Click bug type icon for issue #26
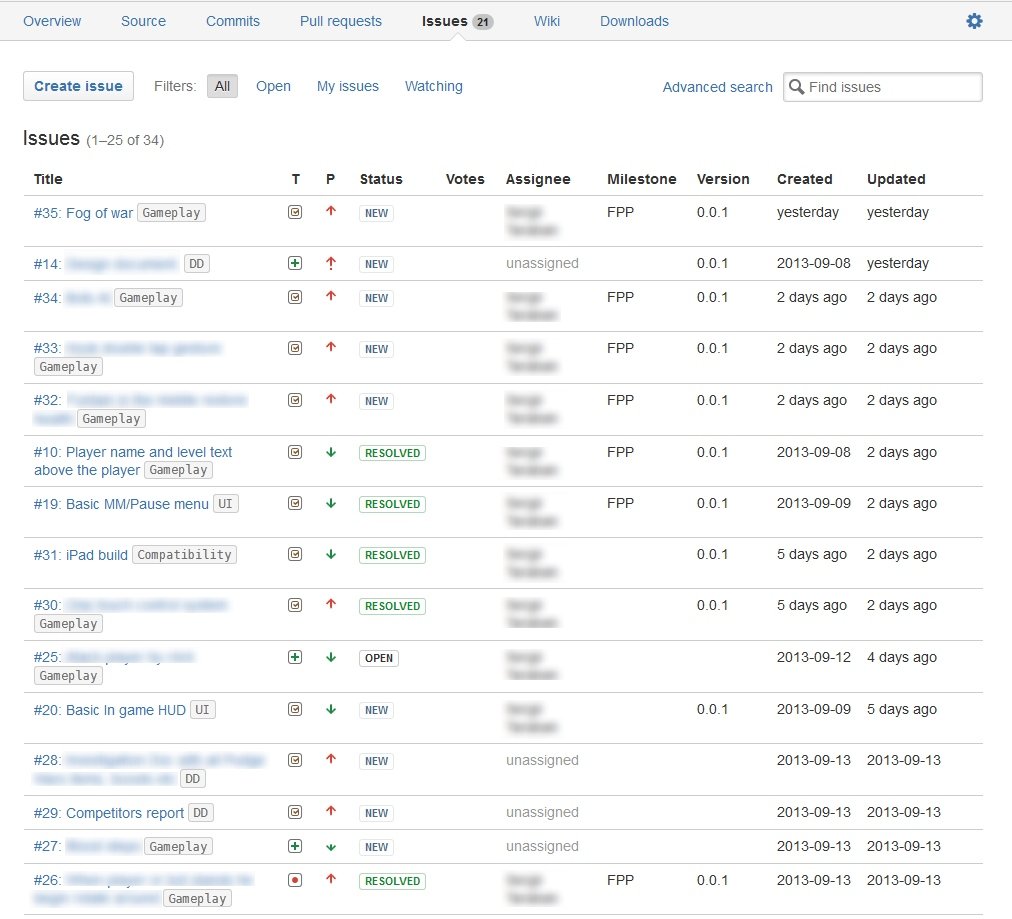 click(295, 880)
